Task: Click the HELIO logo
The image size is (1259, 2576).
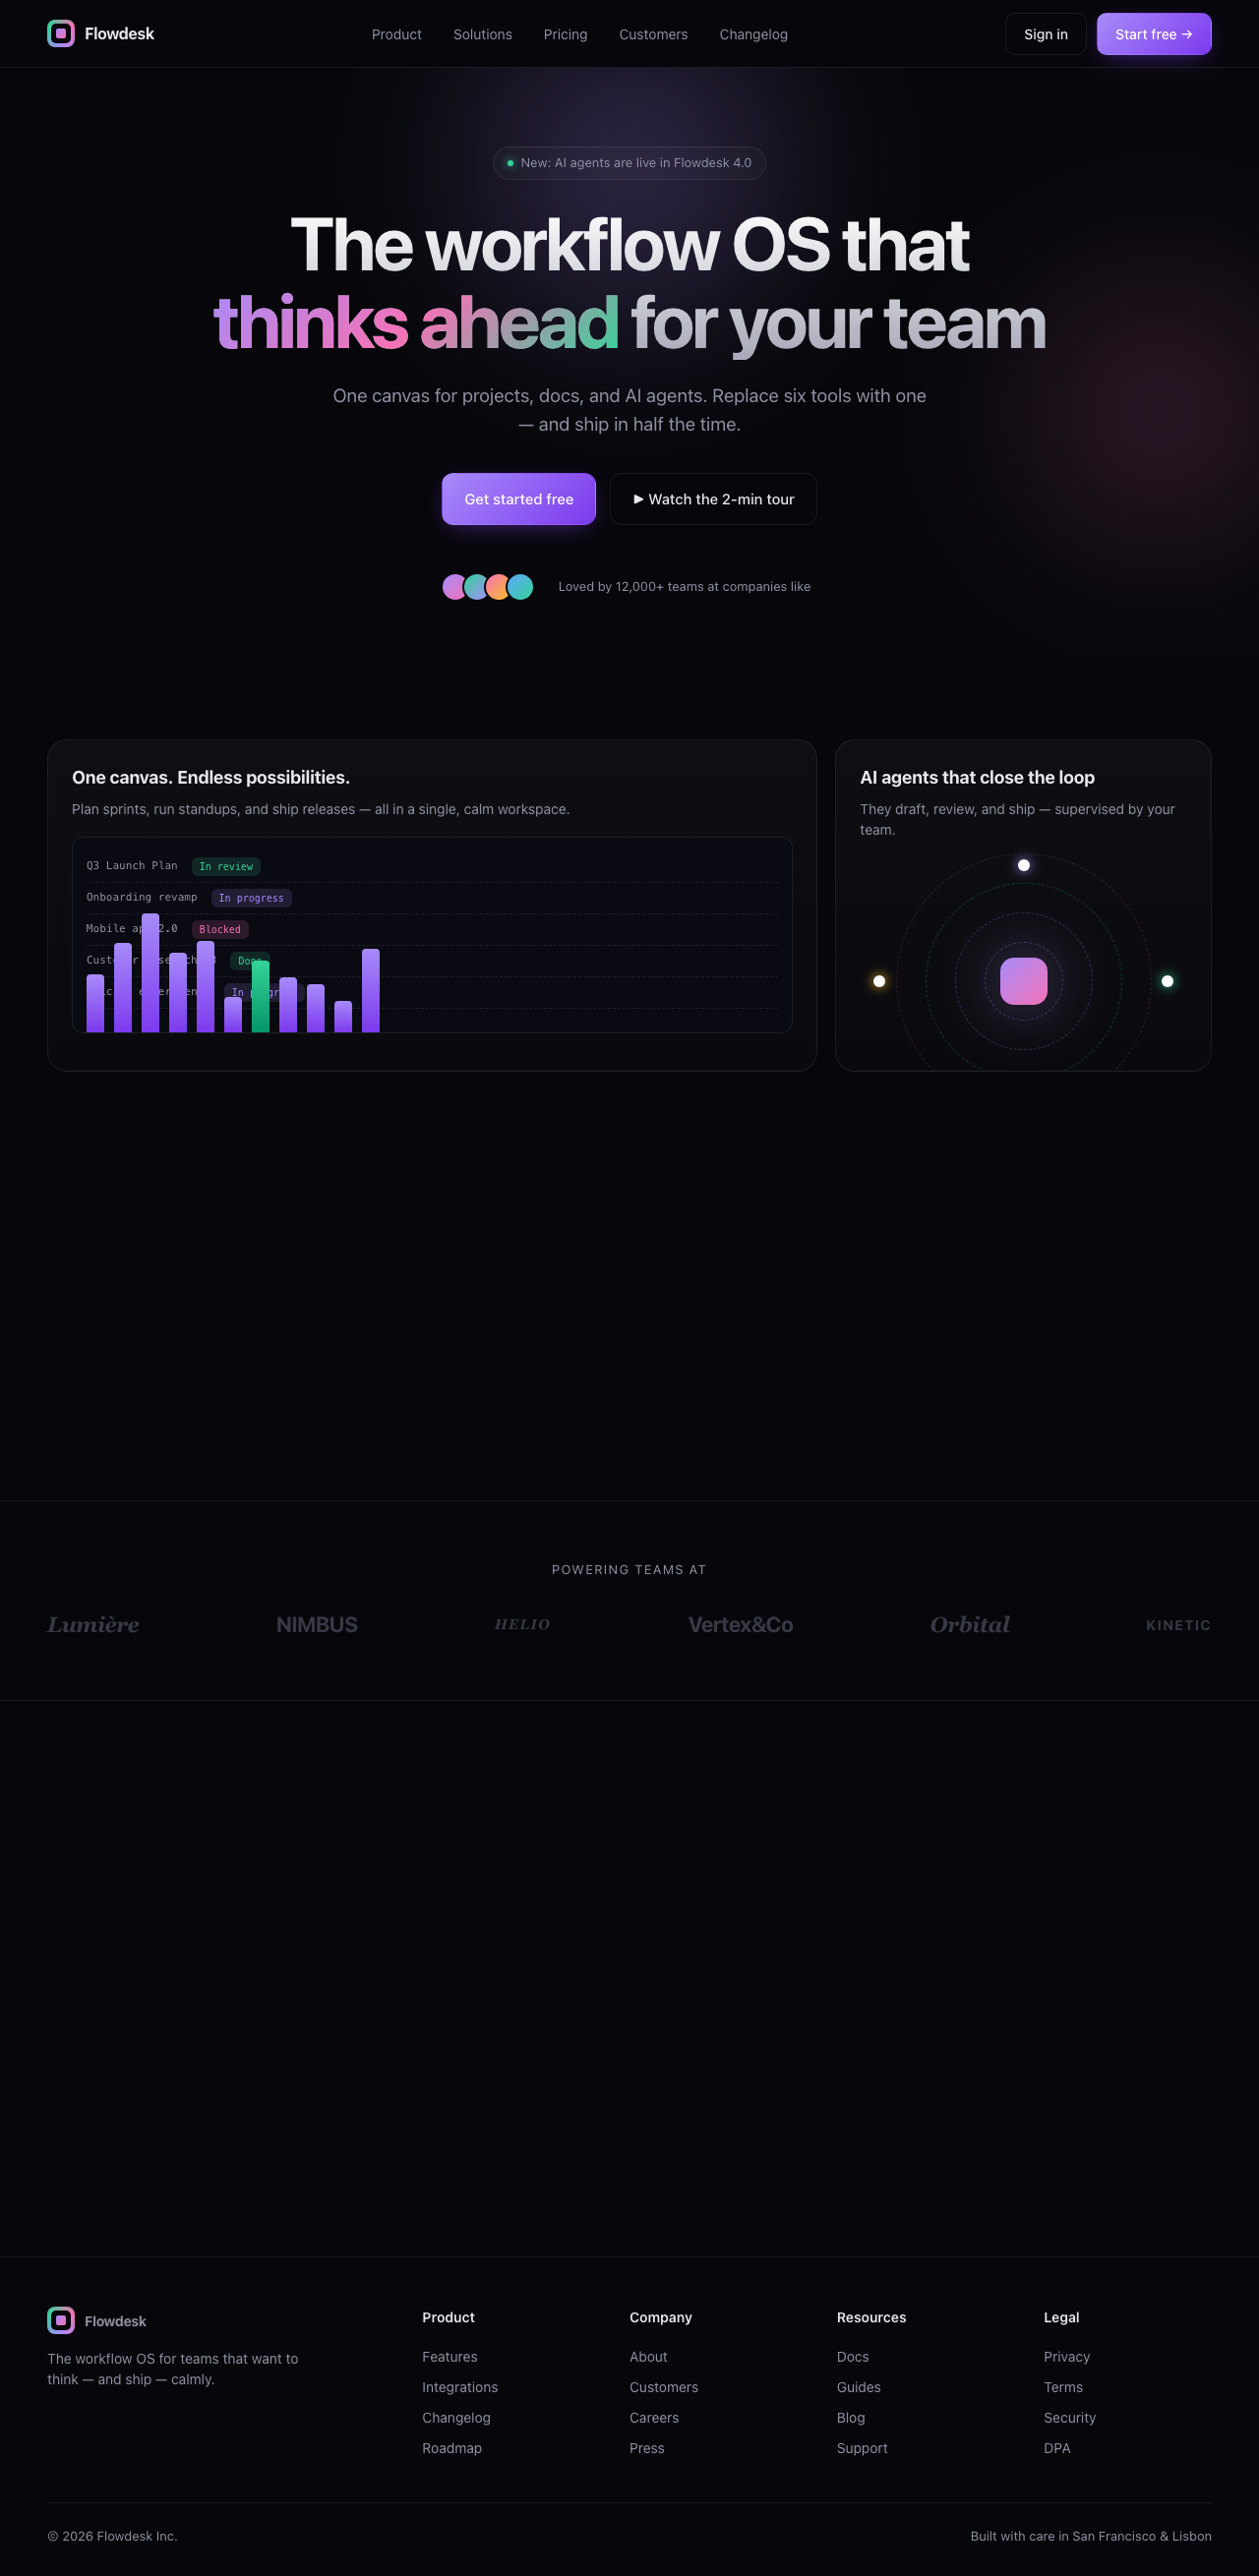Action: (x=522, y=1625)
